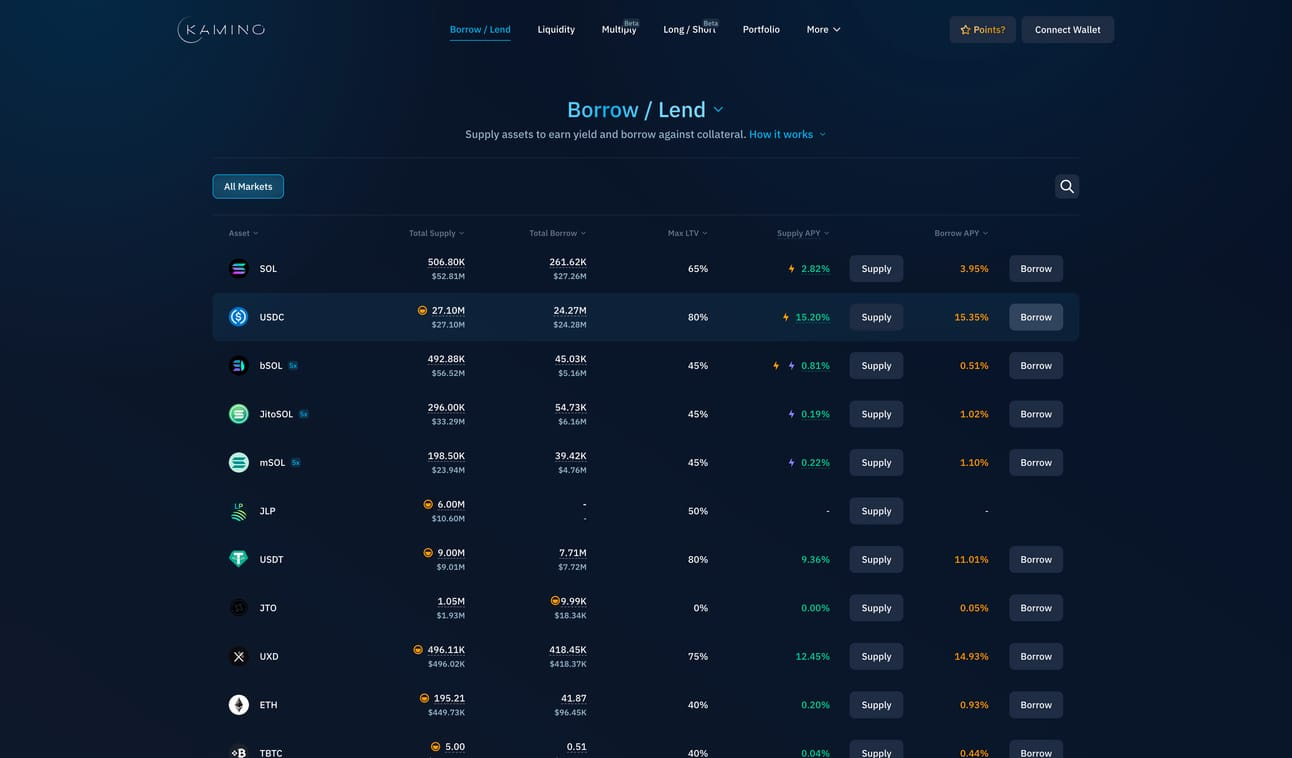The image size is (1292, 758).
Task: Click the JTO asset name
Action: click(268, 608)
